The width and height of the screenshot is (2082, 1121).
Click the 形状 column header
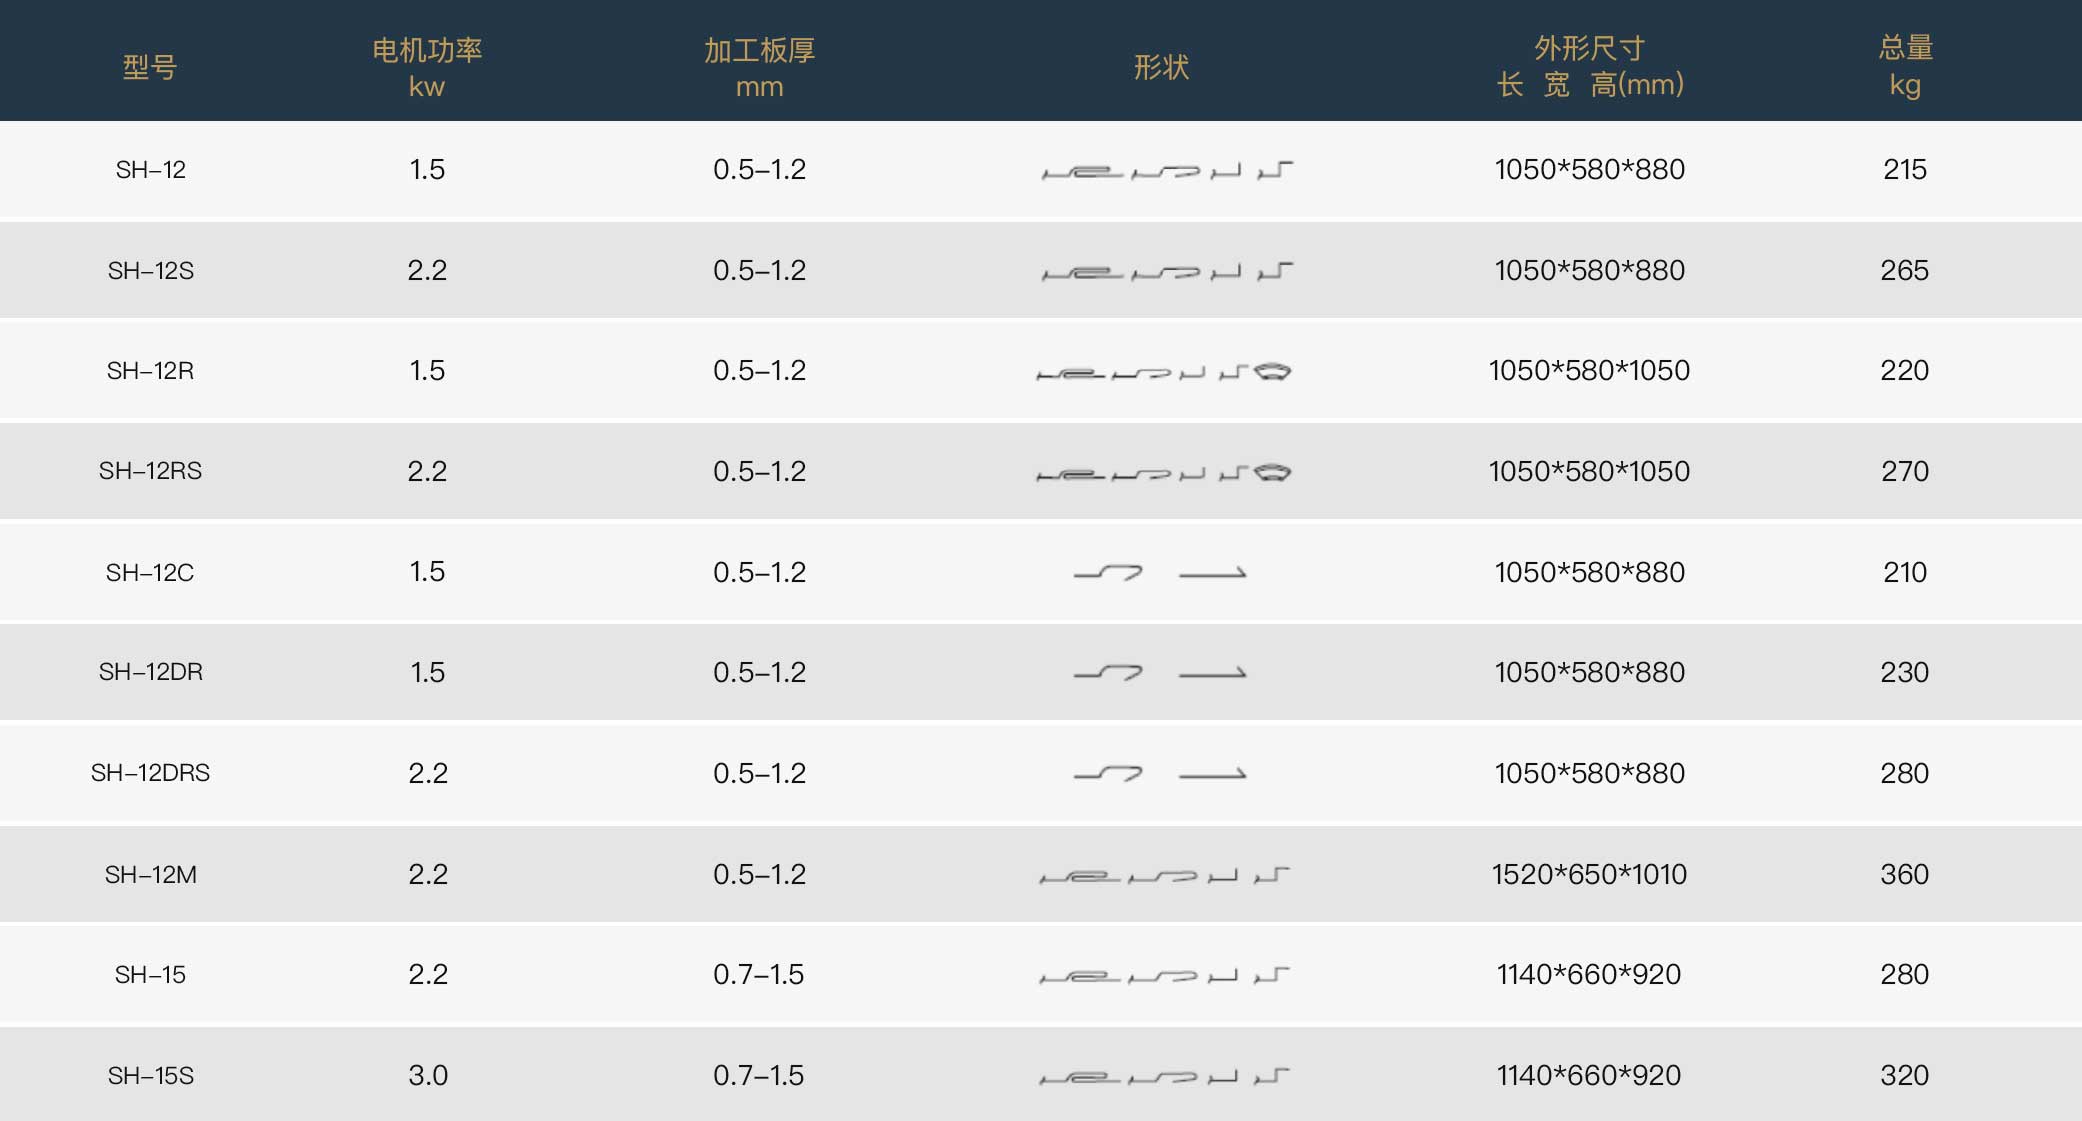[1161, 67]
